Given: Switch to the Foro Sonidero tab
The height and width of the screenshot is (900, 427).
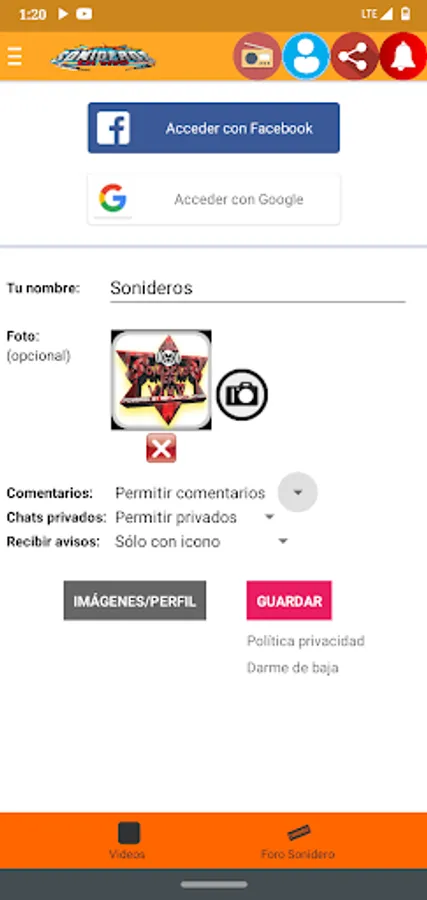Looking at the screenshot, I should (298, 841).
